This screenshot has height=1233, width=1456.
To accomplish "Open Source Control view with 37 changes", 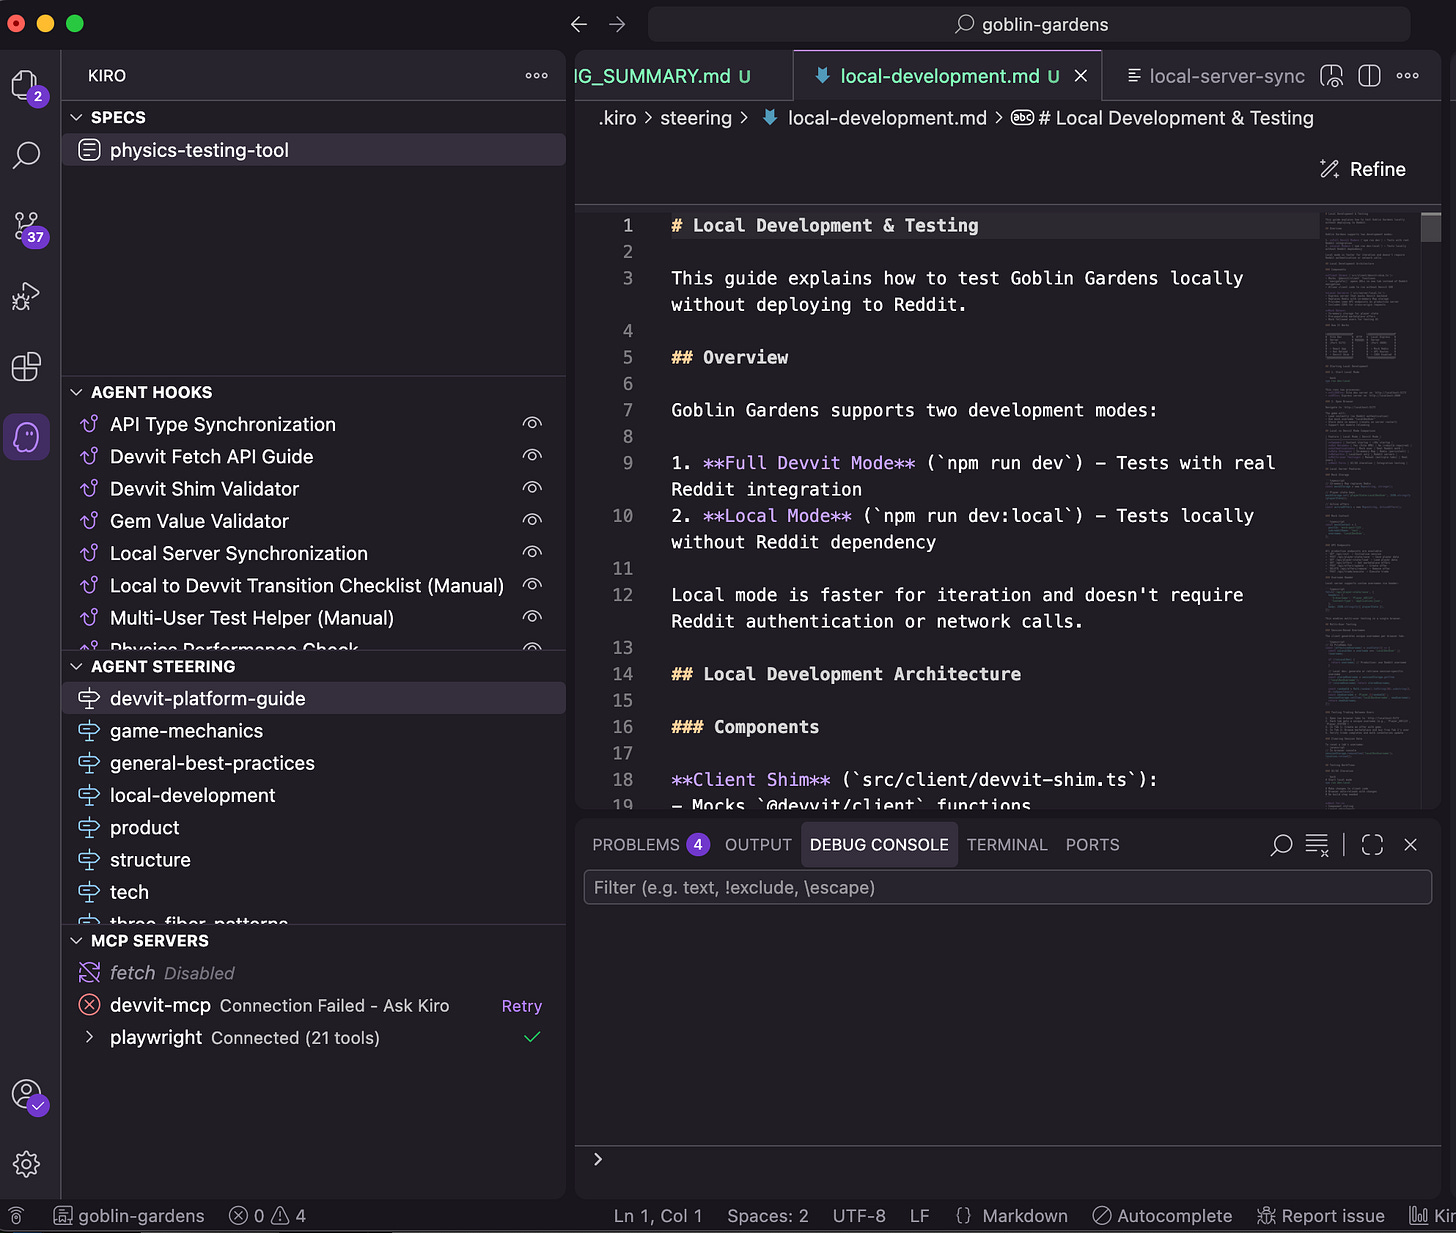I will click(28, 227).
